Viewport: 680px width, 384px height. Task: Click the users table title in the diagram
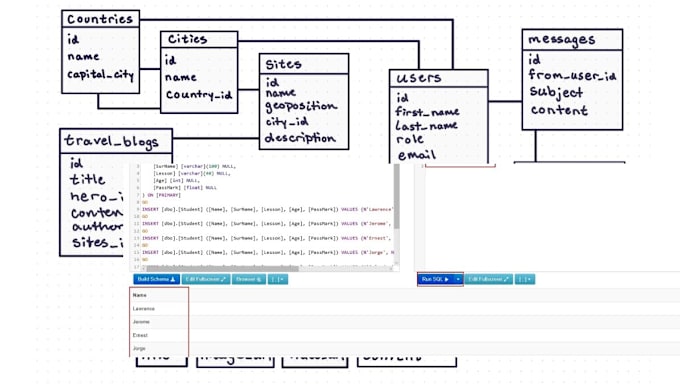pos(419,78)
